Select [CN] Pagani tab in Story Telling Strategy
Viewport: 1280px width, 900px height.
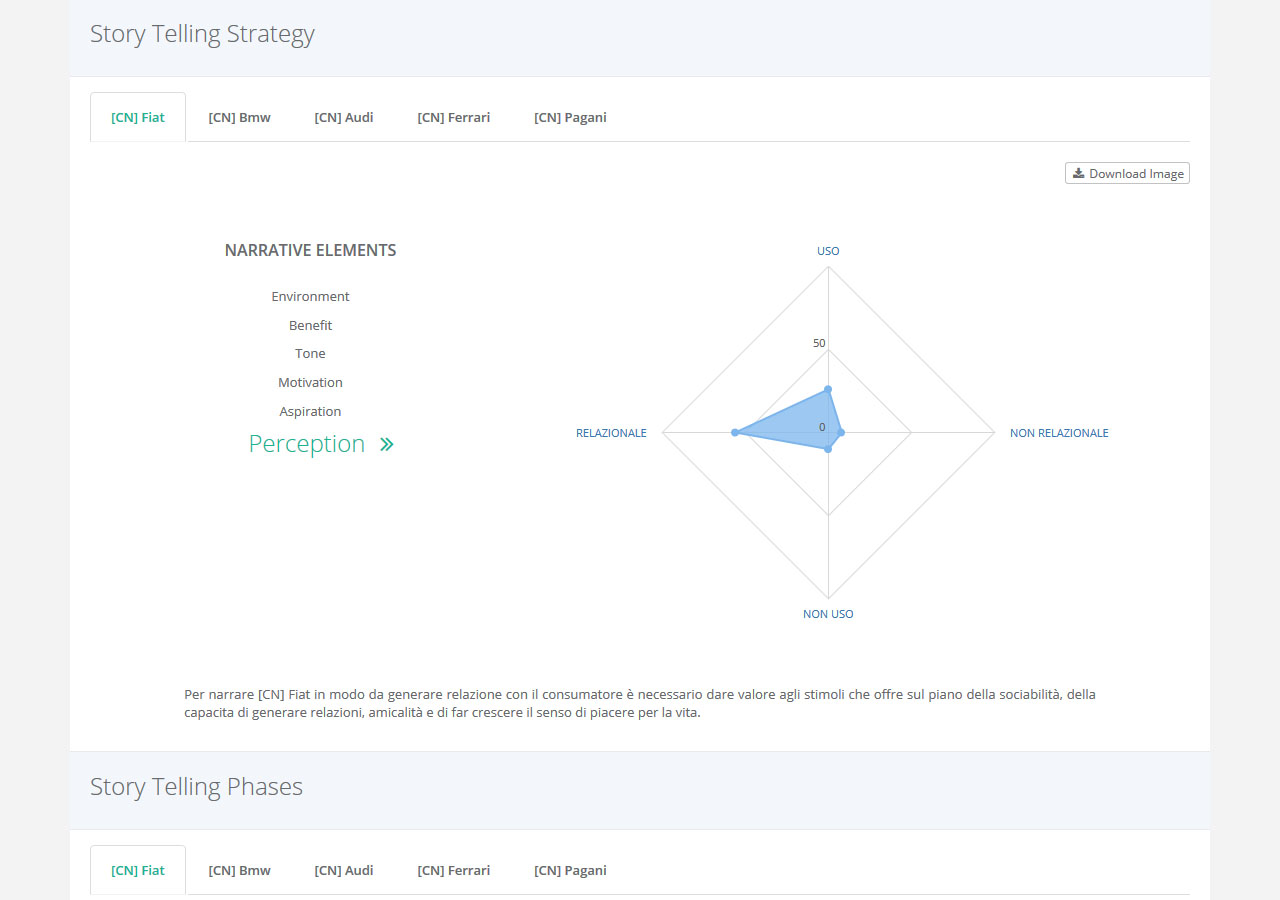pos(570,117)
